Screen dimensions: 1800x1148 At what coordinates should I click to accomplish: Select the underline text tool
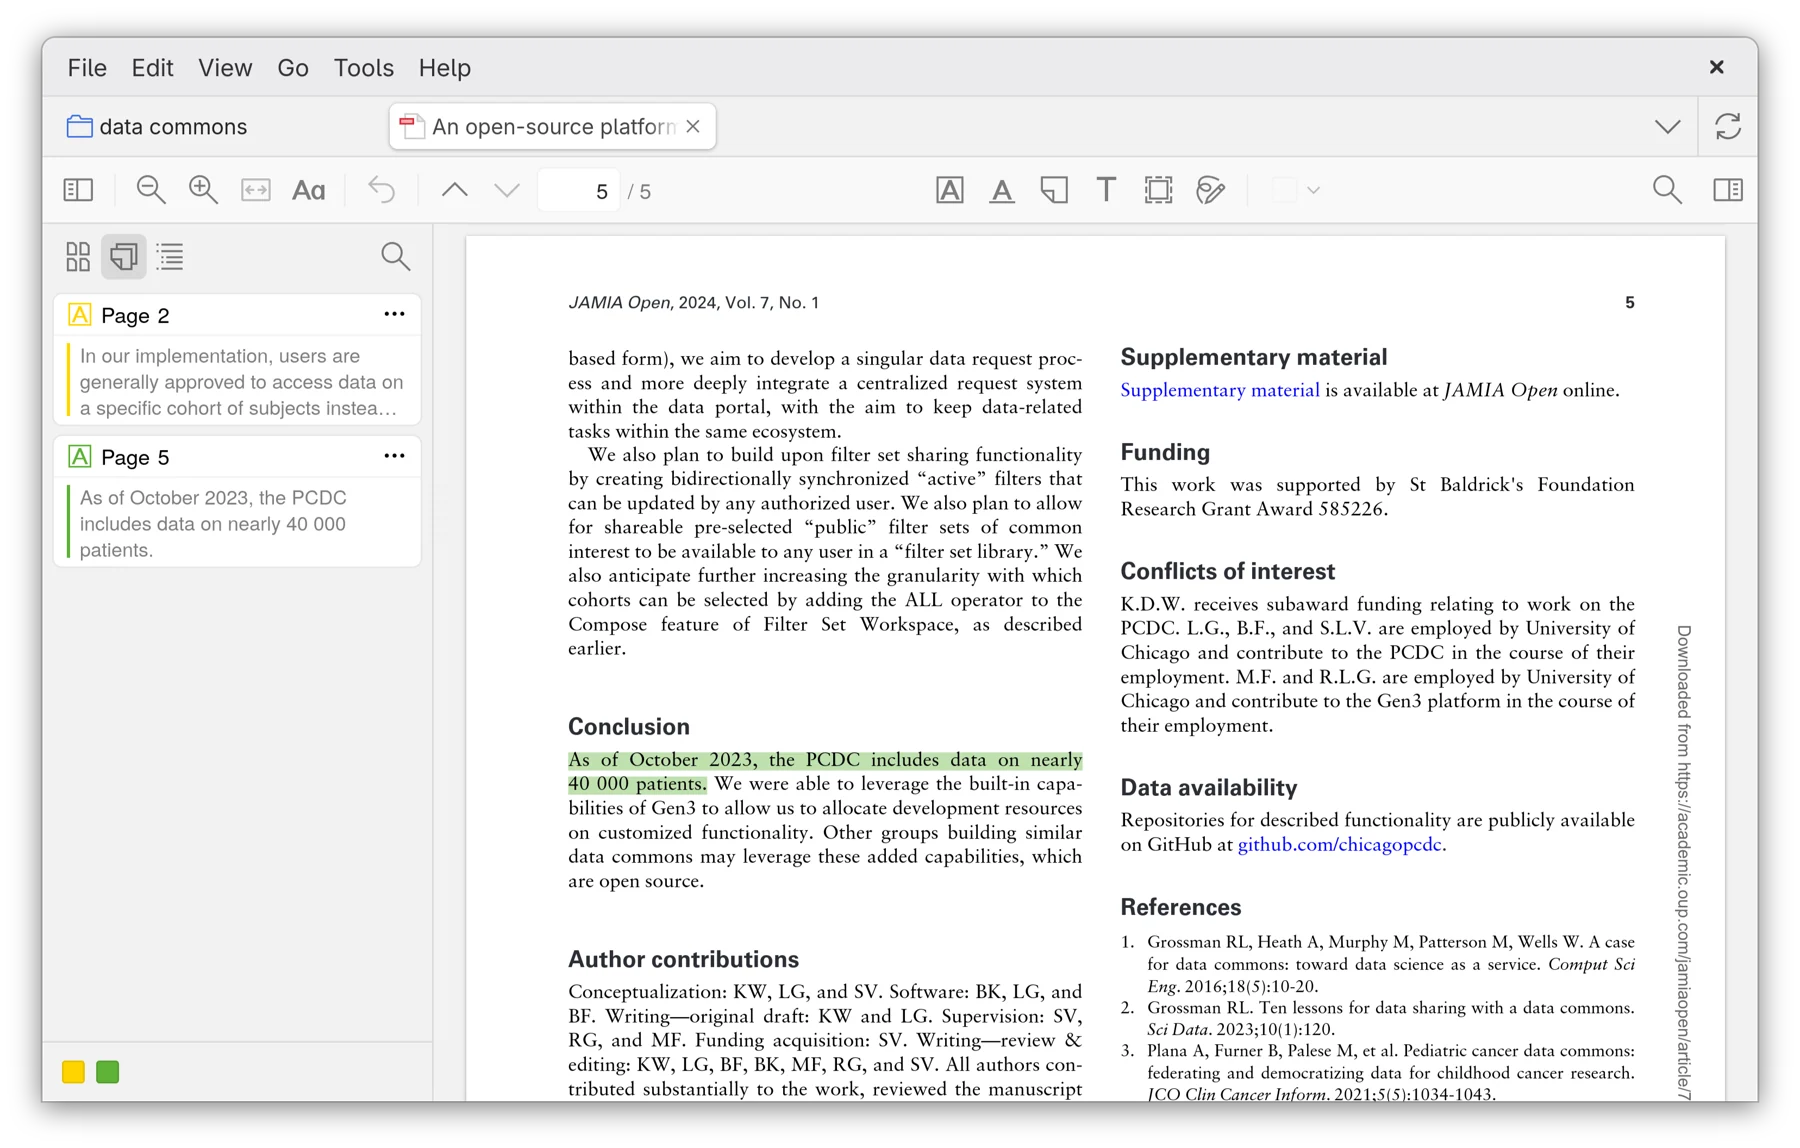[1002, 190]
